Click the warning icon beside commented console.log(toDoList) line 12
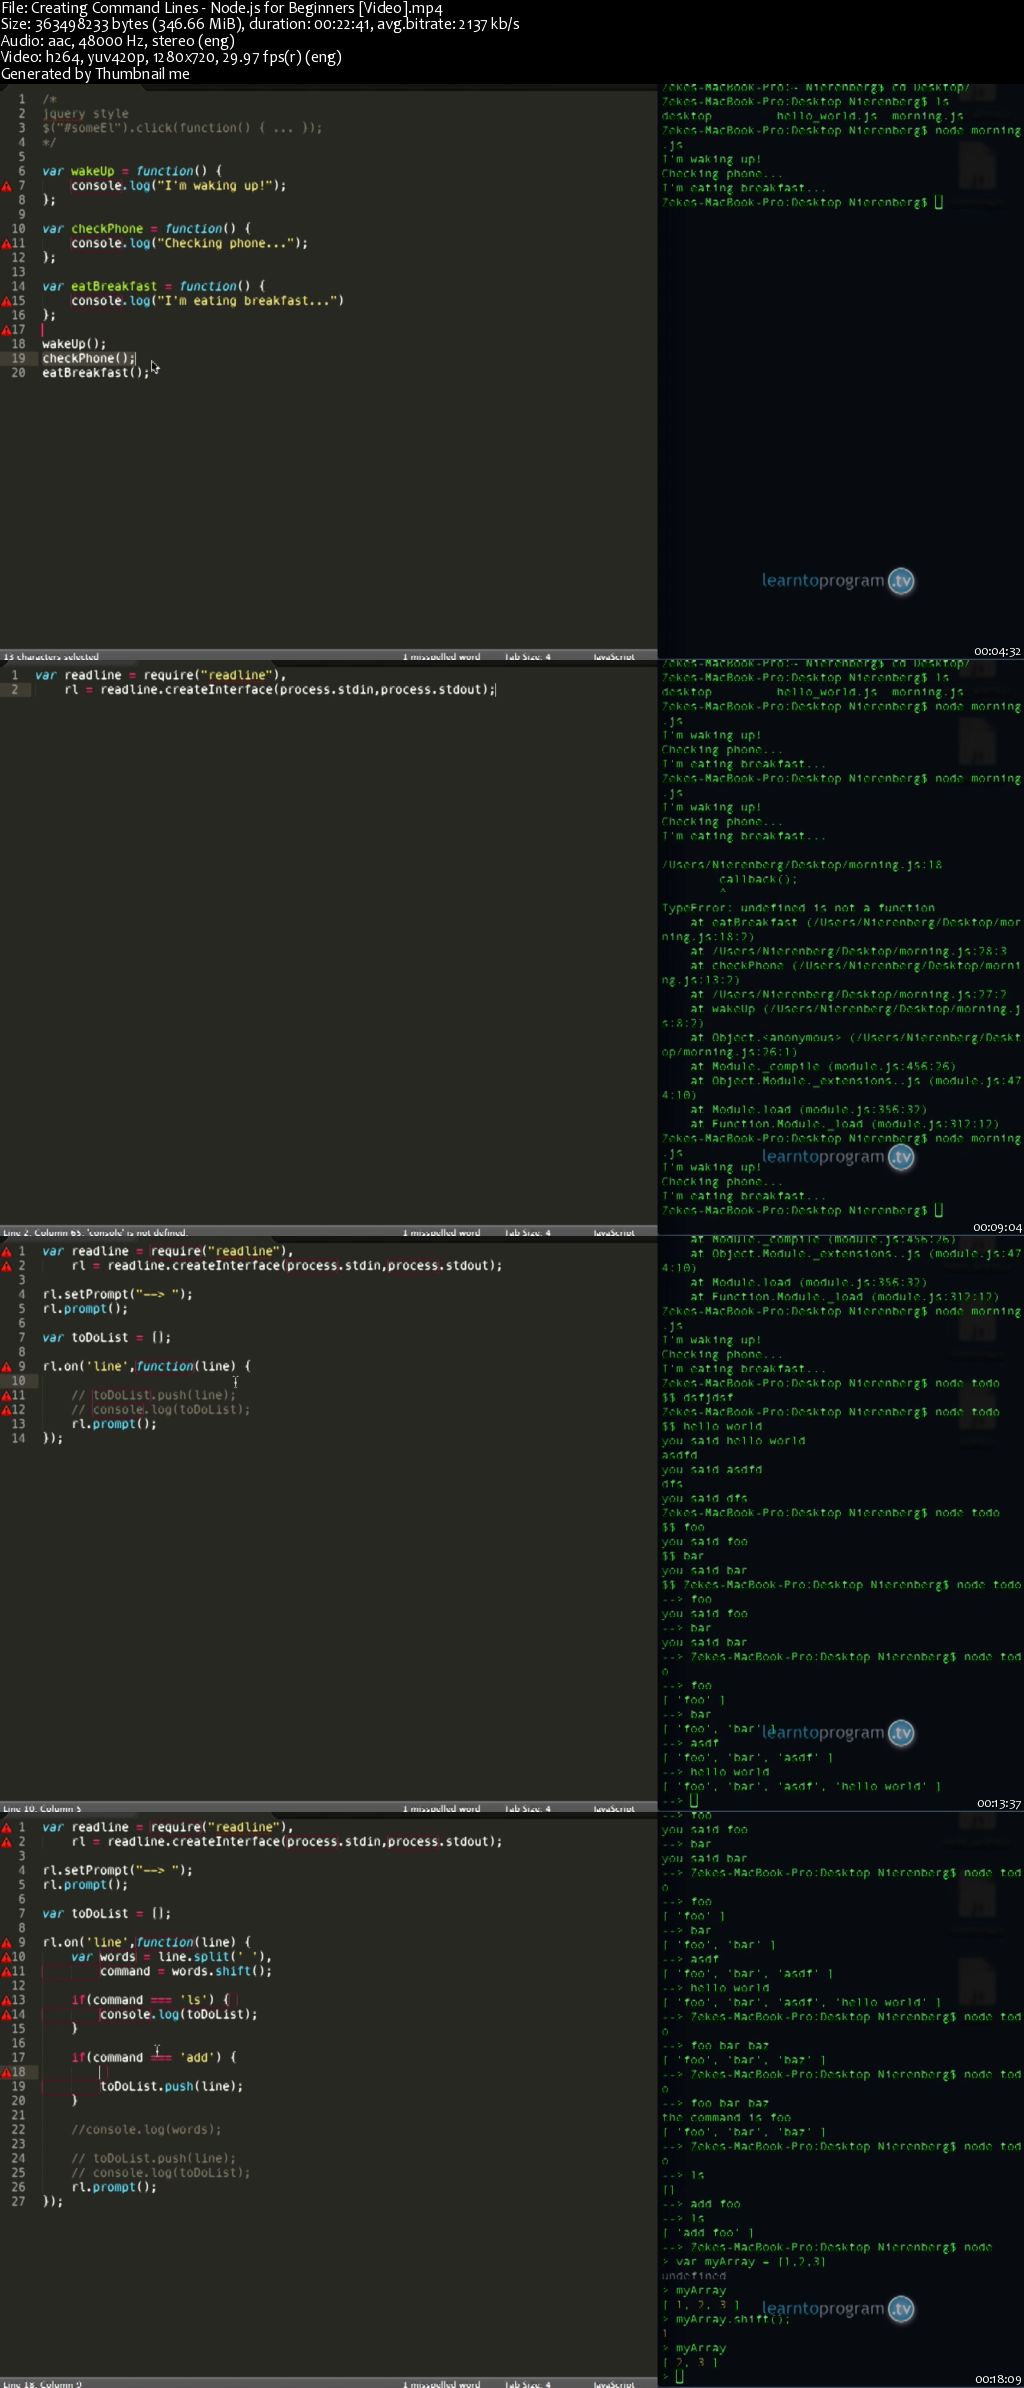The height and width of the screenshot is (2388, 1024). click(x=6, y=1410)
